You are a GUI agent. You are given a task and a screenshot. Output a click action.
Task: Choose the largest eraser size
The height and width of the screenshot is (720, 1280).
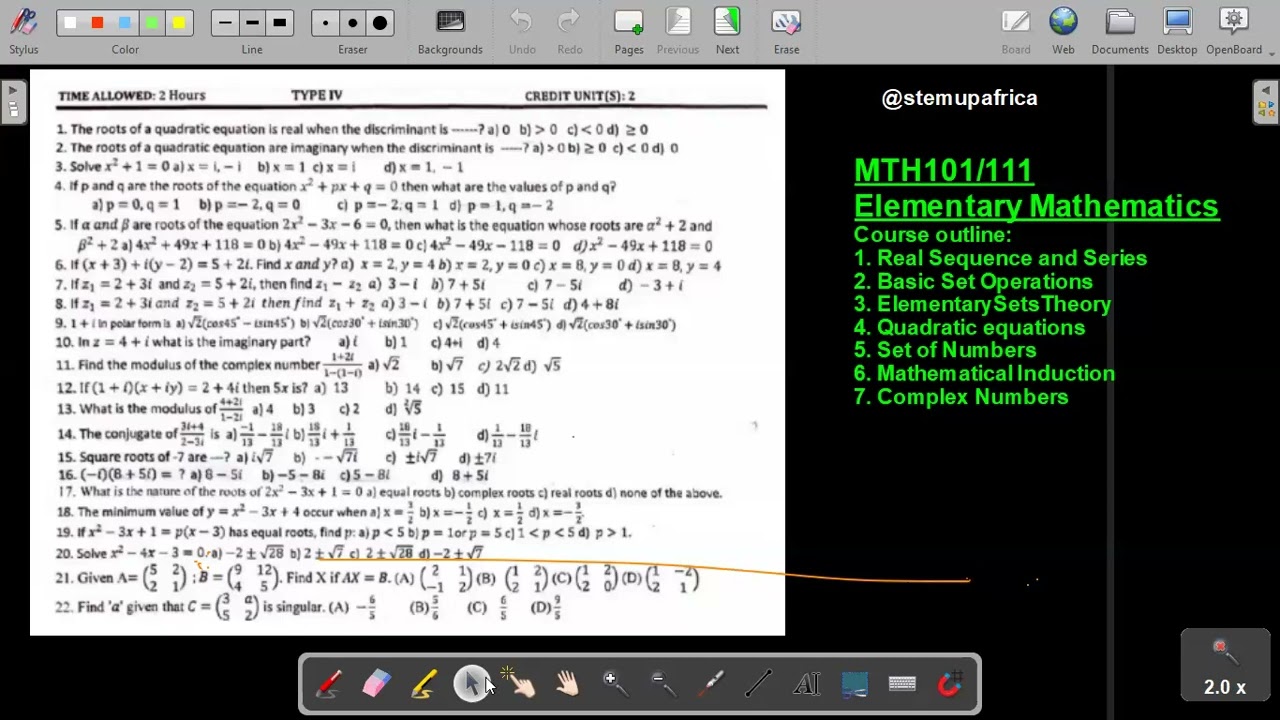[380, 23]
